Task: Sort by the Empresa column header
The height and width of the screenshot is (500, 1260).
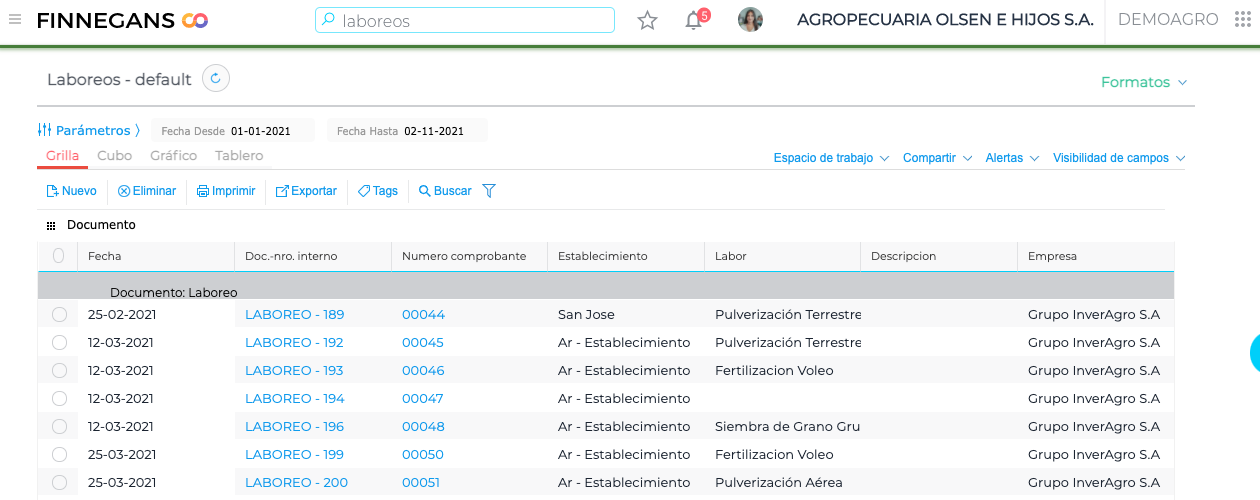Action: [1095, 256]
